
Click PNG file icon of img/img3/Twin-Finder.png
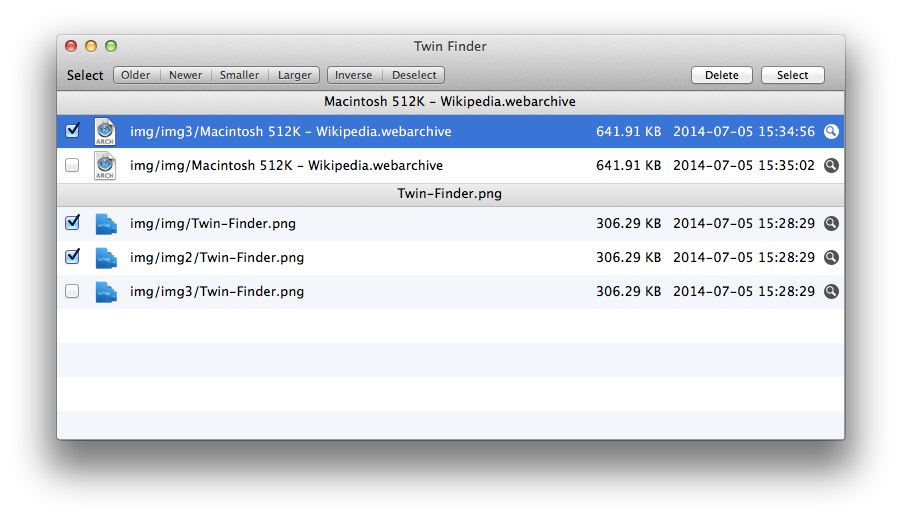click(x=106, y=292)
